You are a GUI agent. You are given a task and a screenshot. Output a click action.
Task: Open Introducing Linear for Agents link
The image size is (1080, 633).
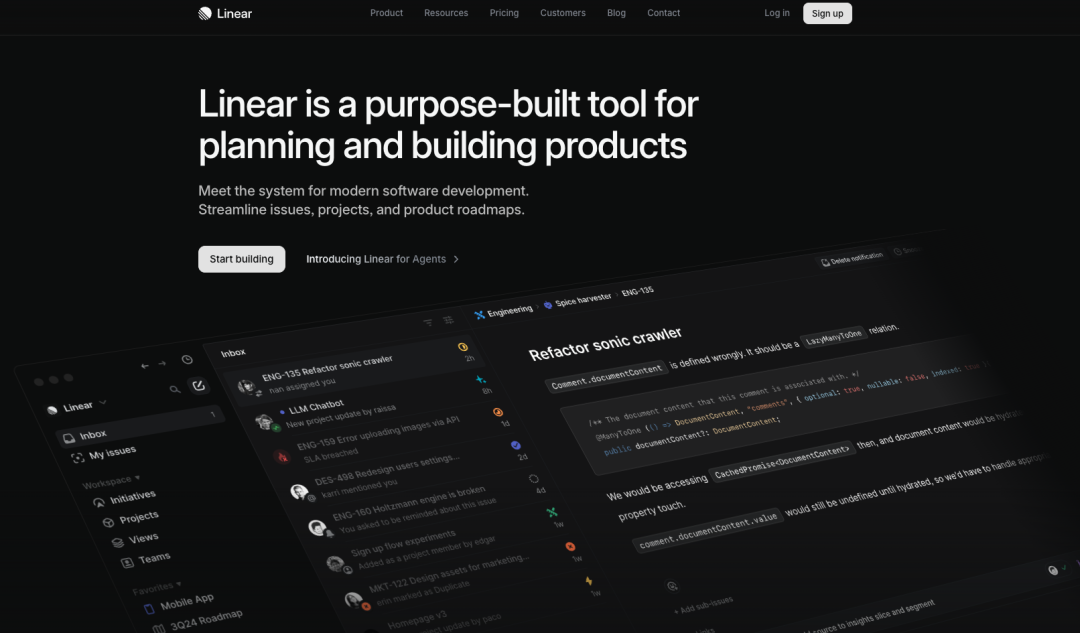click(382, 259)
